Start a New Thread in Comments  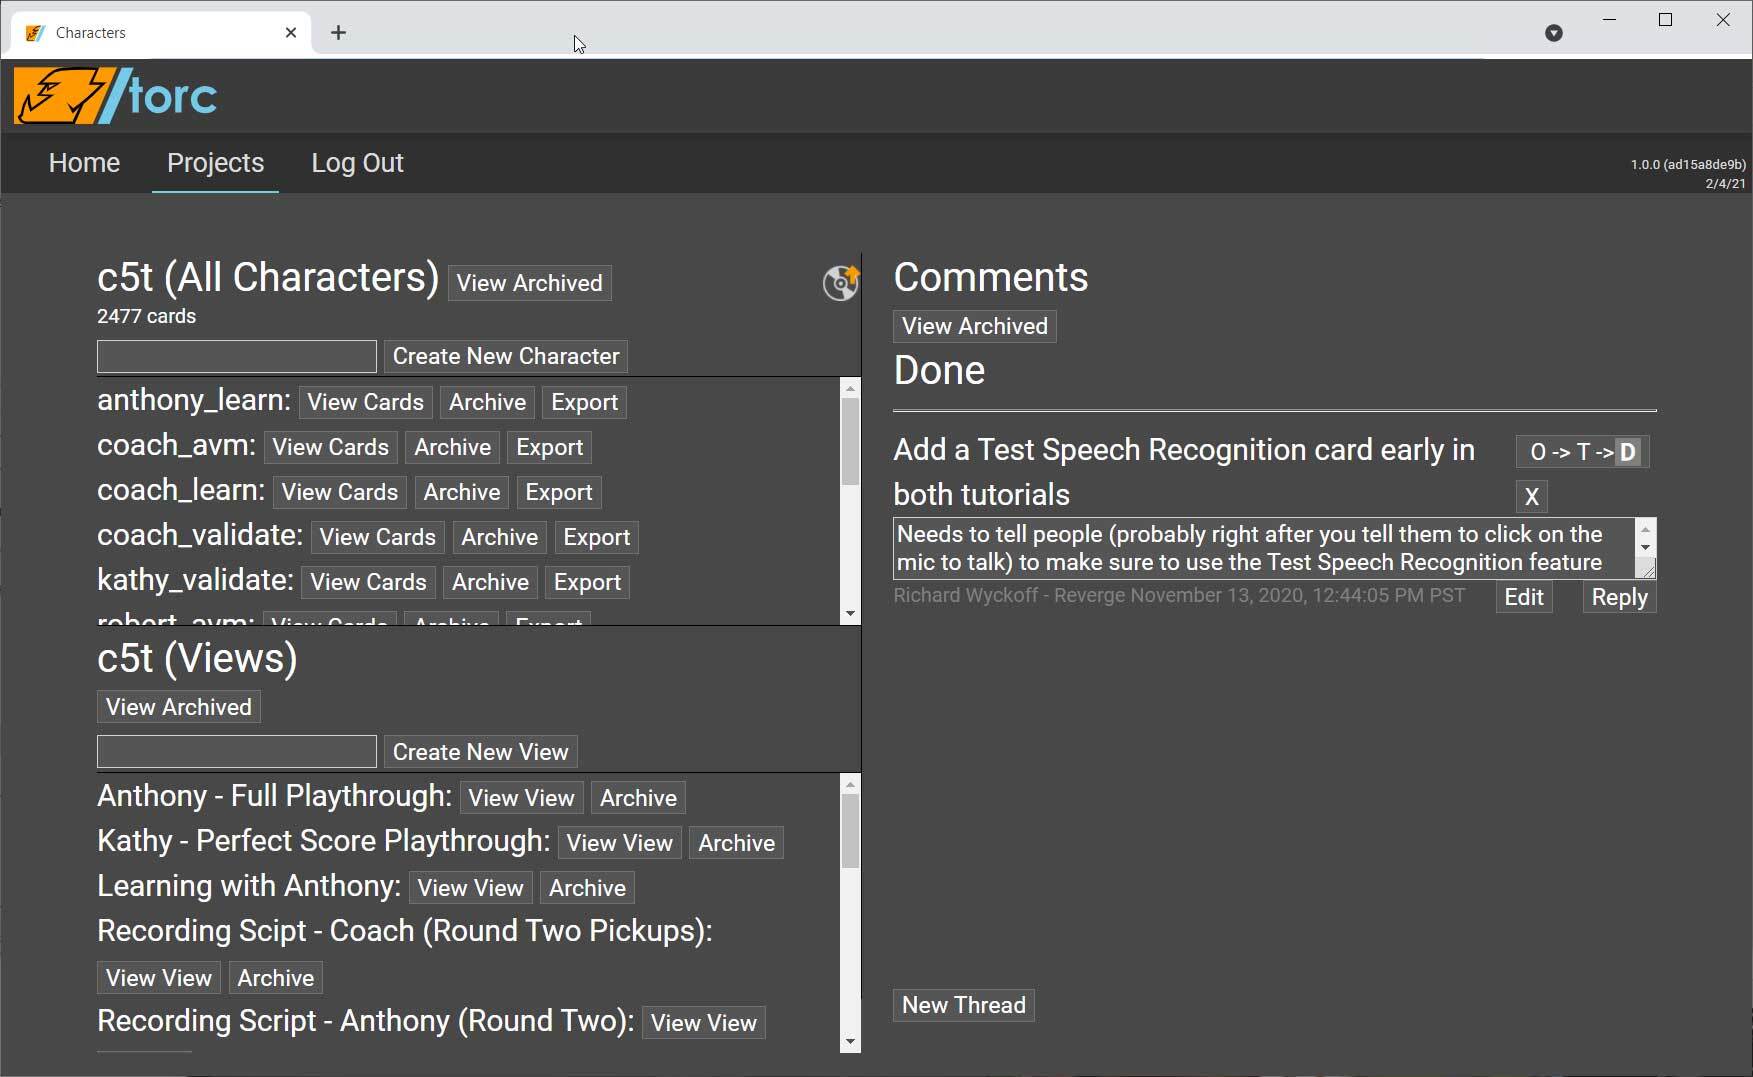tap(962, 1005)
